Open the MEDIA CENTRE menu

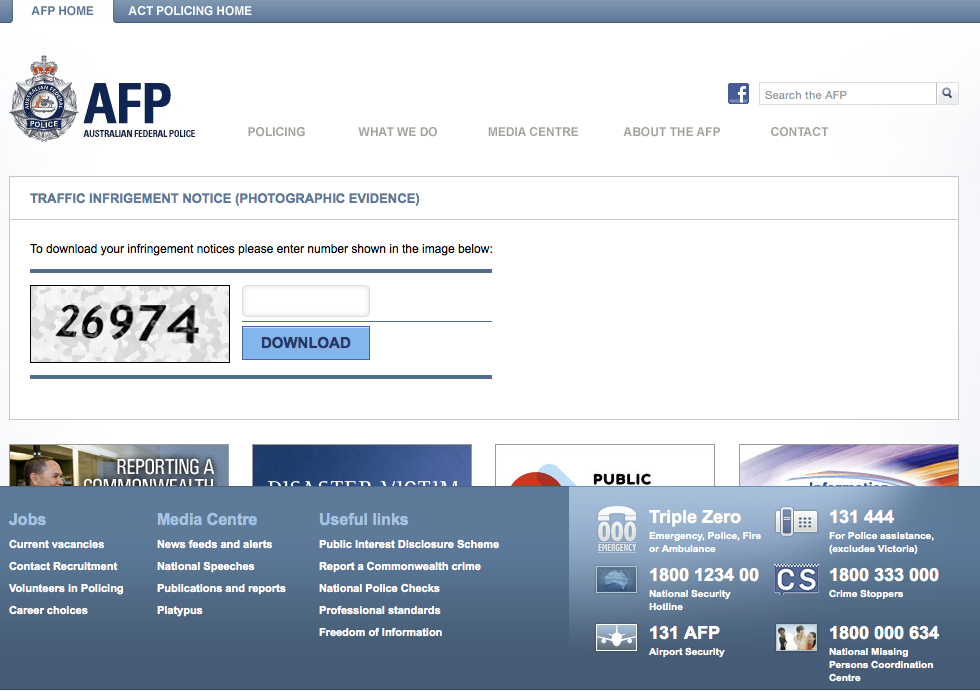[x=533, y=132]
